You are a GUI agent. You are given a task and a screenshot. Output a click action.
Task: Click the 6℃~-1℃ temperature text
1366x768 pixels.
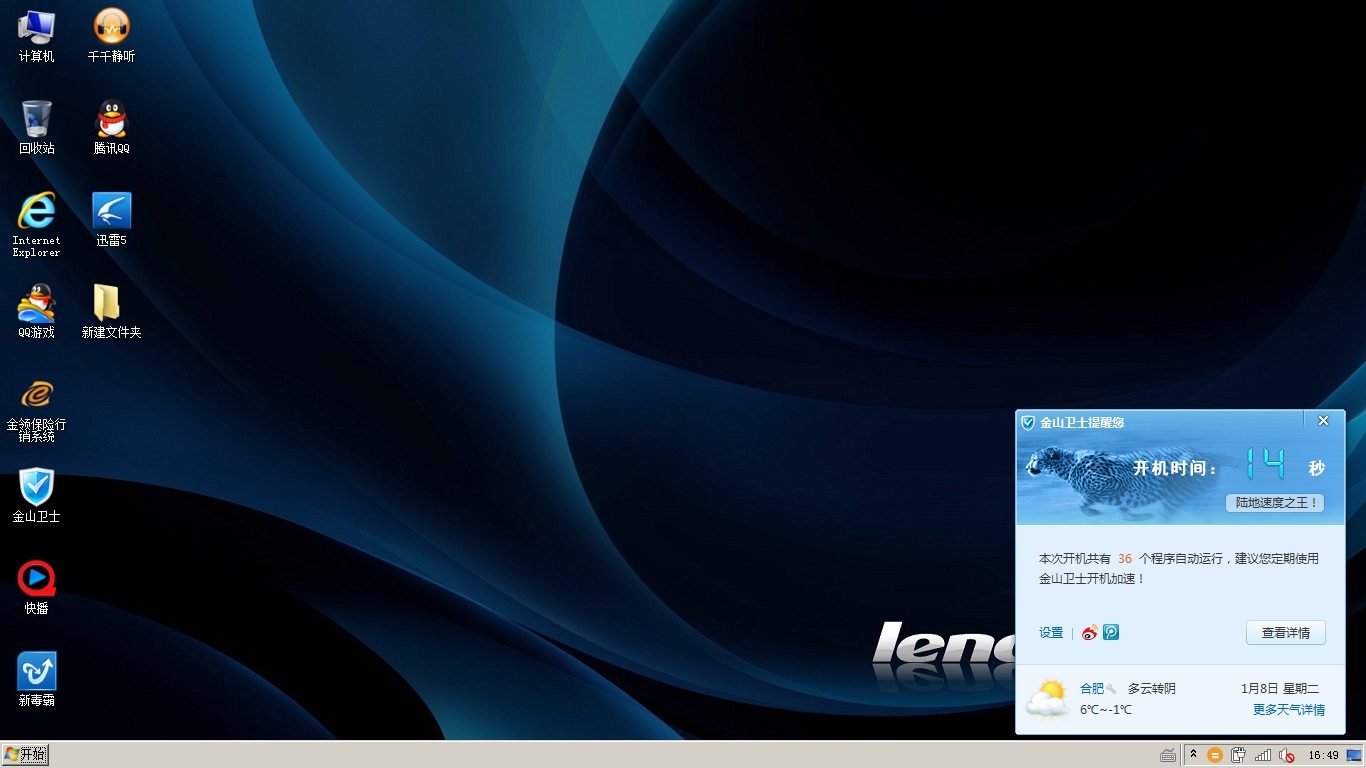point(1106,710)
